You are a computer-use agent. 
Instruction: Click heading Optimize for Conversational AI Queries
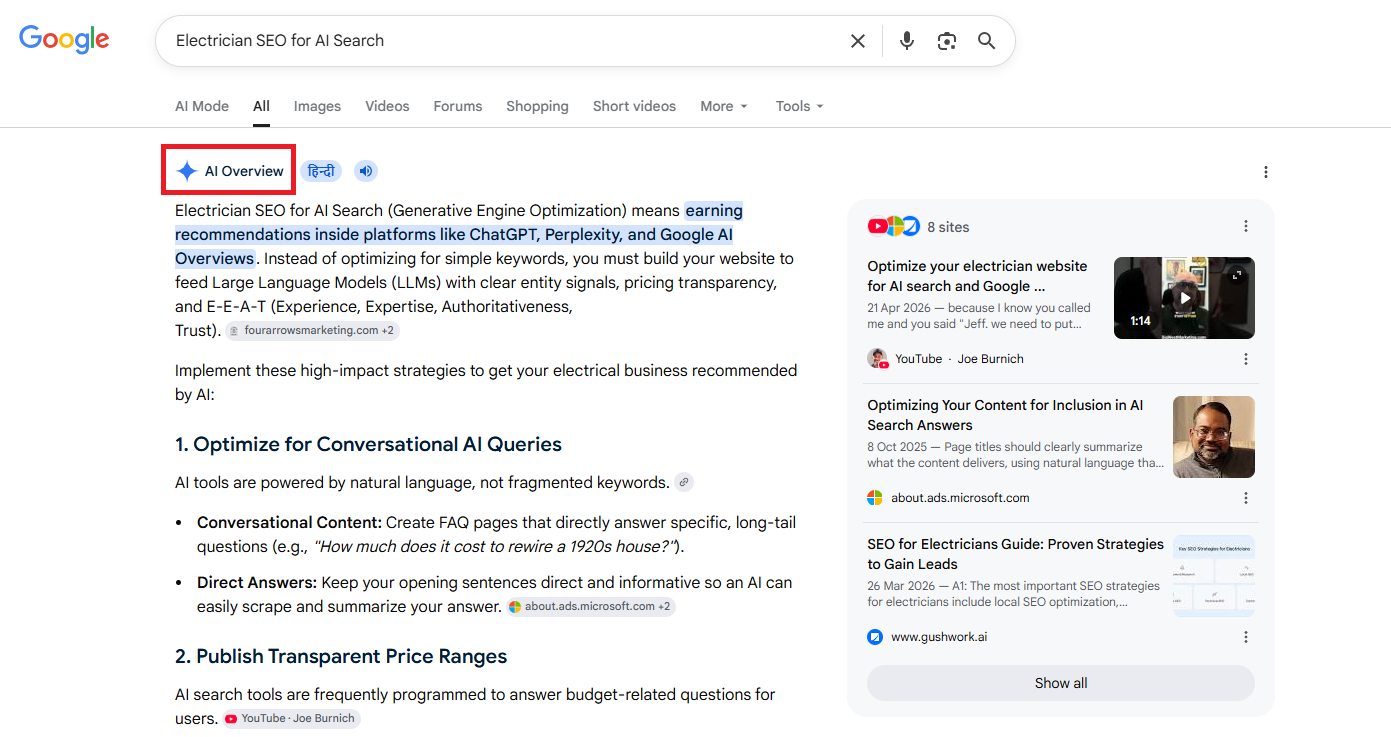(x=368, y=444)
